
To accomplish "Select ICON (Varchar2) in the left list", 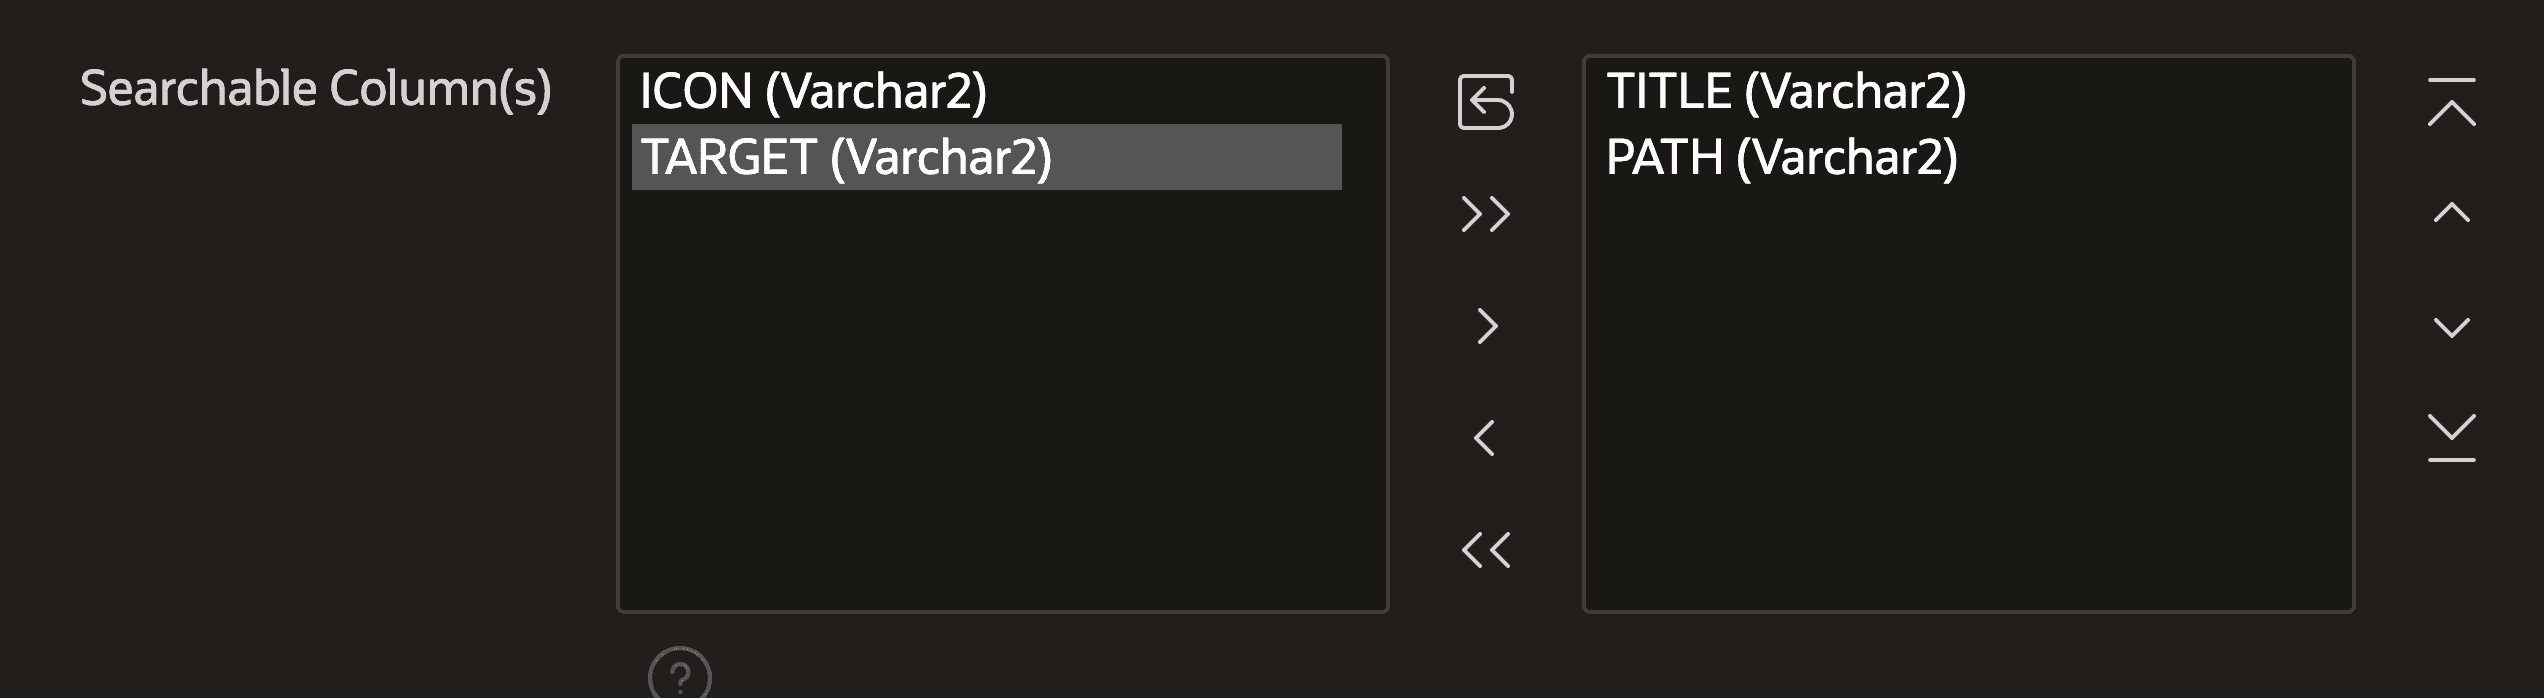I will tap(813, 91).
